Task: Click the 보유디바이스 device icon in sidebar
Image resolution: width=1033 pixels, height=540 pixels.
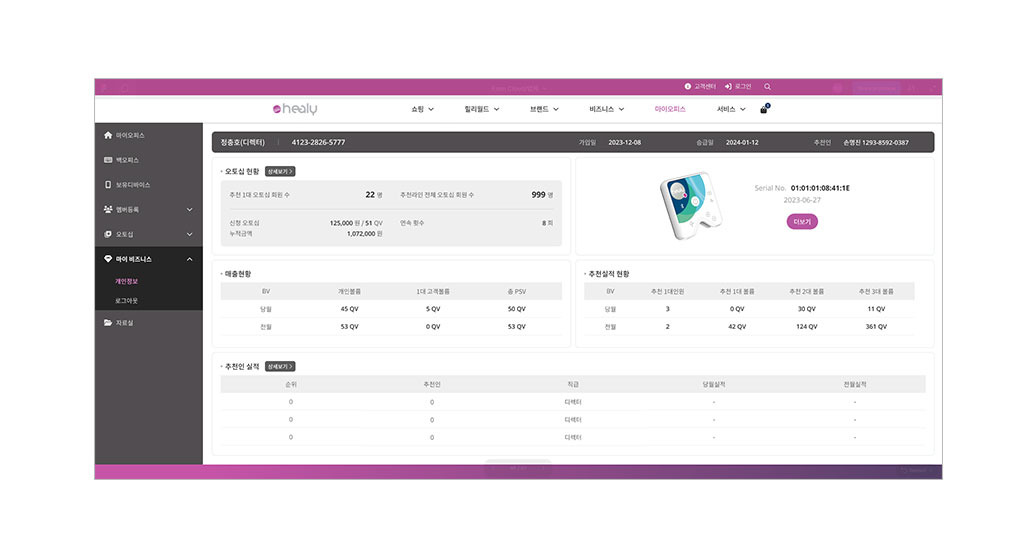Action: click(108, 185)
